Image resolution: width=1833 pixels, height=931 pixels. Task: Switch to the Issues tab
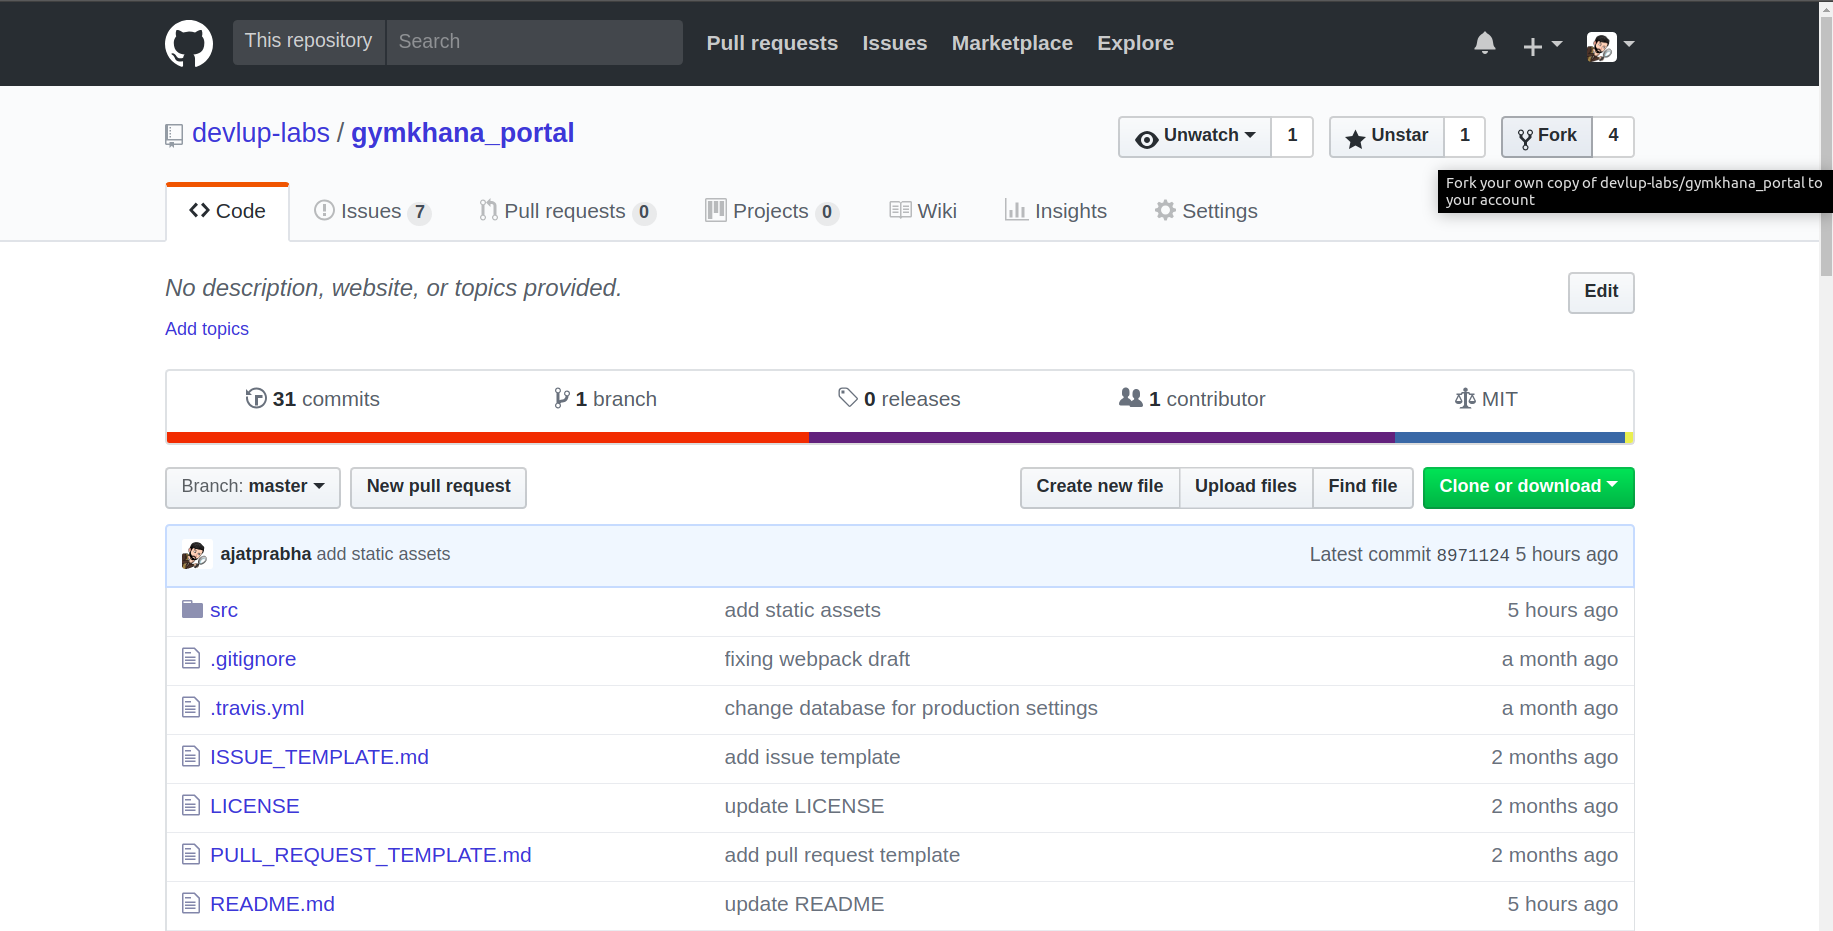(x=371, y=210)
